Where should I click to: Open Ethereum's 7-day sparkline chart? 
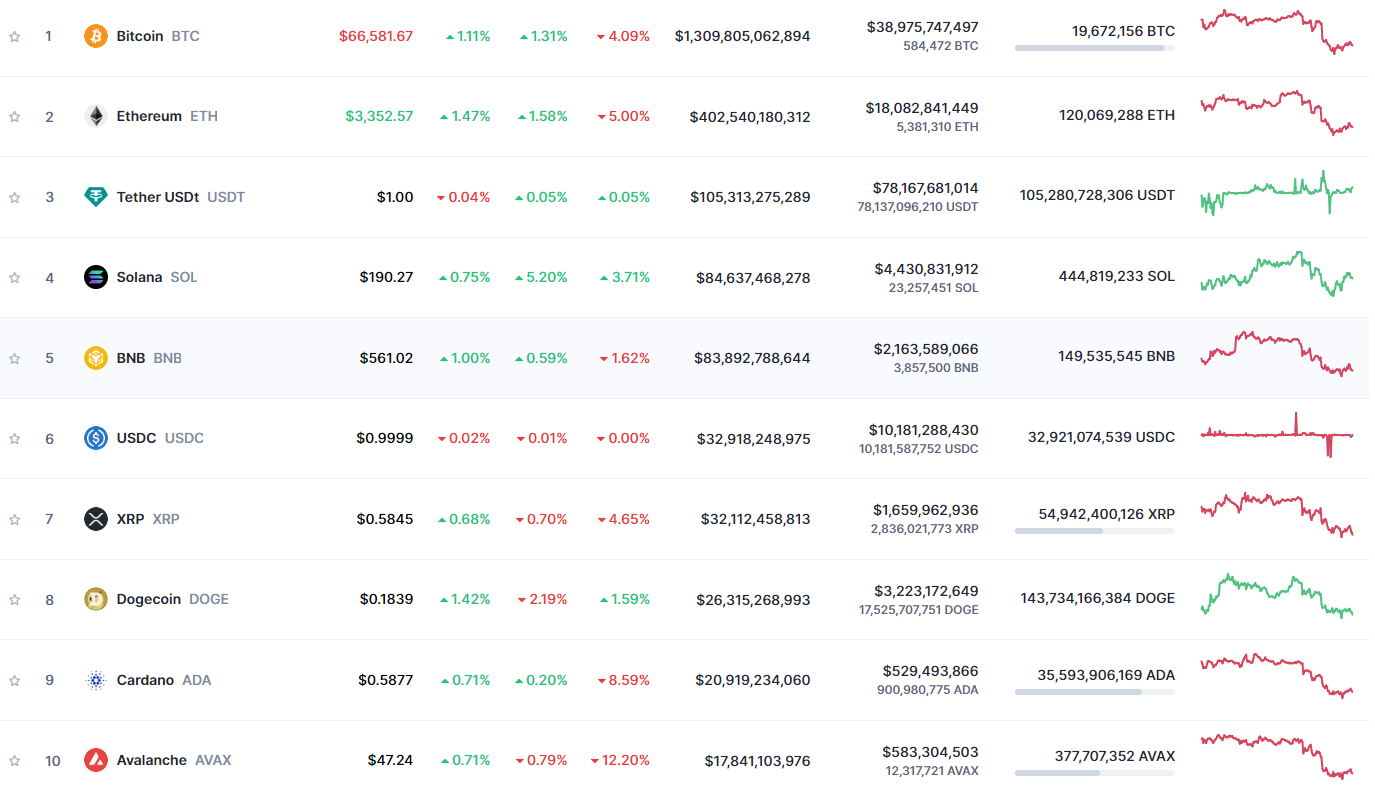point(1277,112)
